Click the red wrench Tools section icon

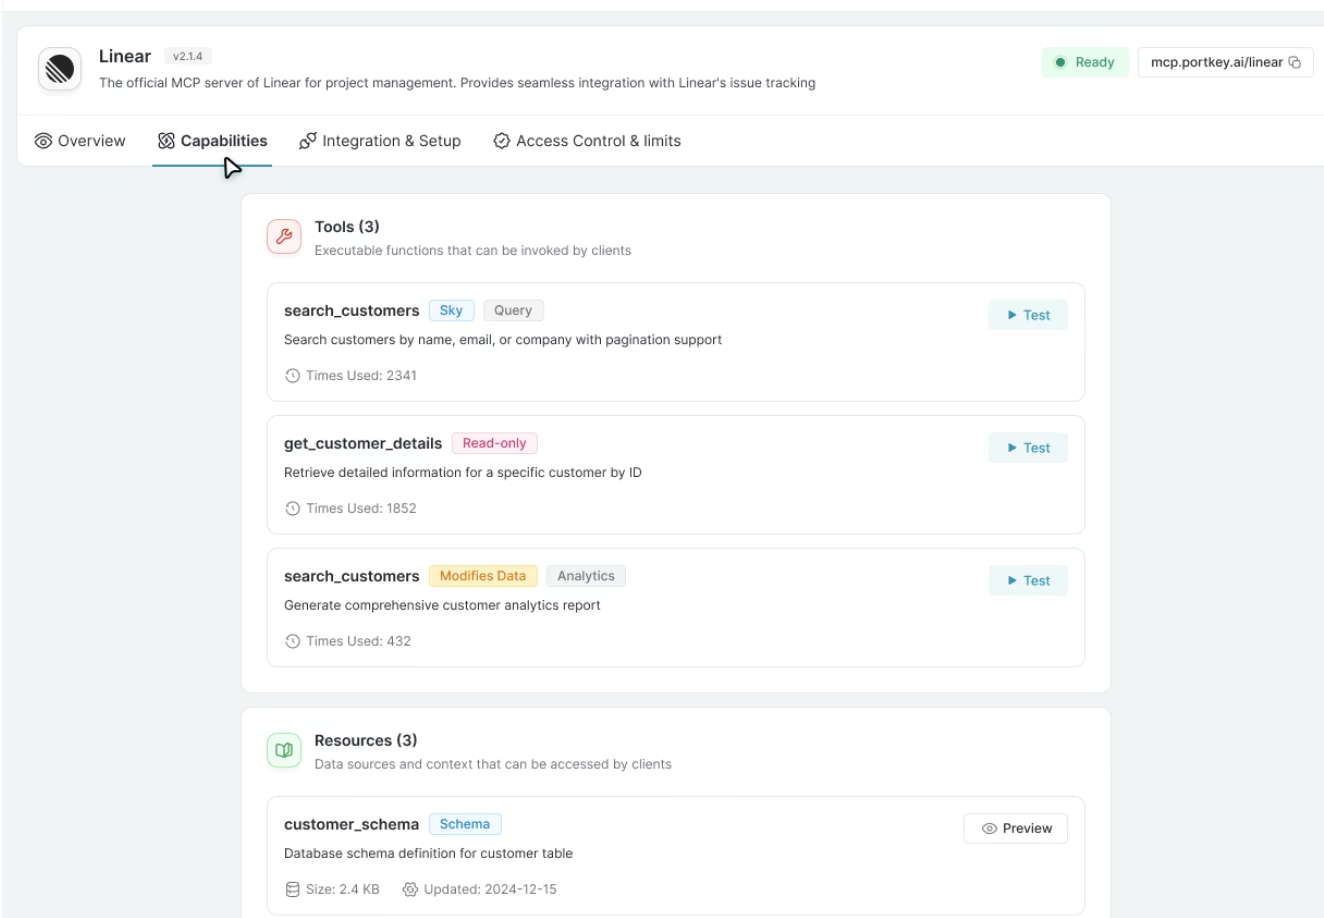click(x=284, y=237)
